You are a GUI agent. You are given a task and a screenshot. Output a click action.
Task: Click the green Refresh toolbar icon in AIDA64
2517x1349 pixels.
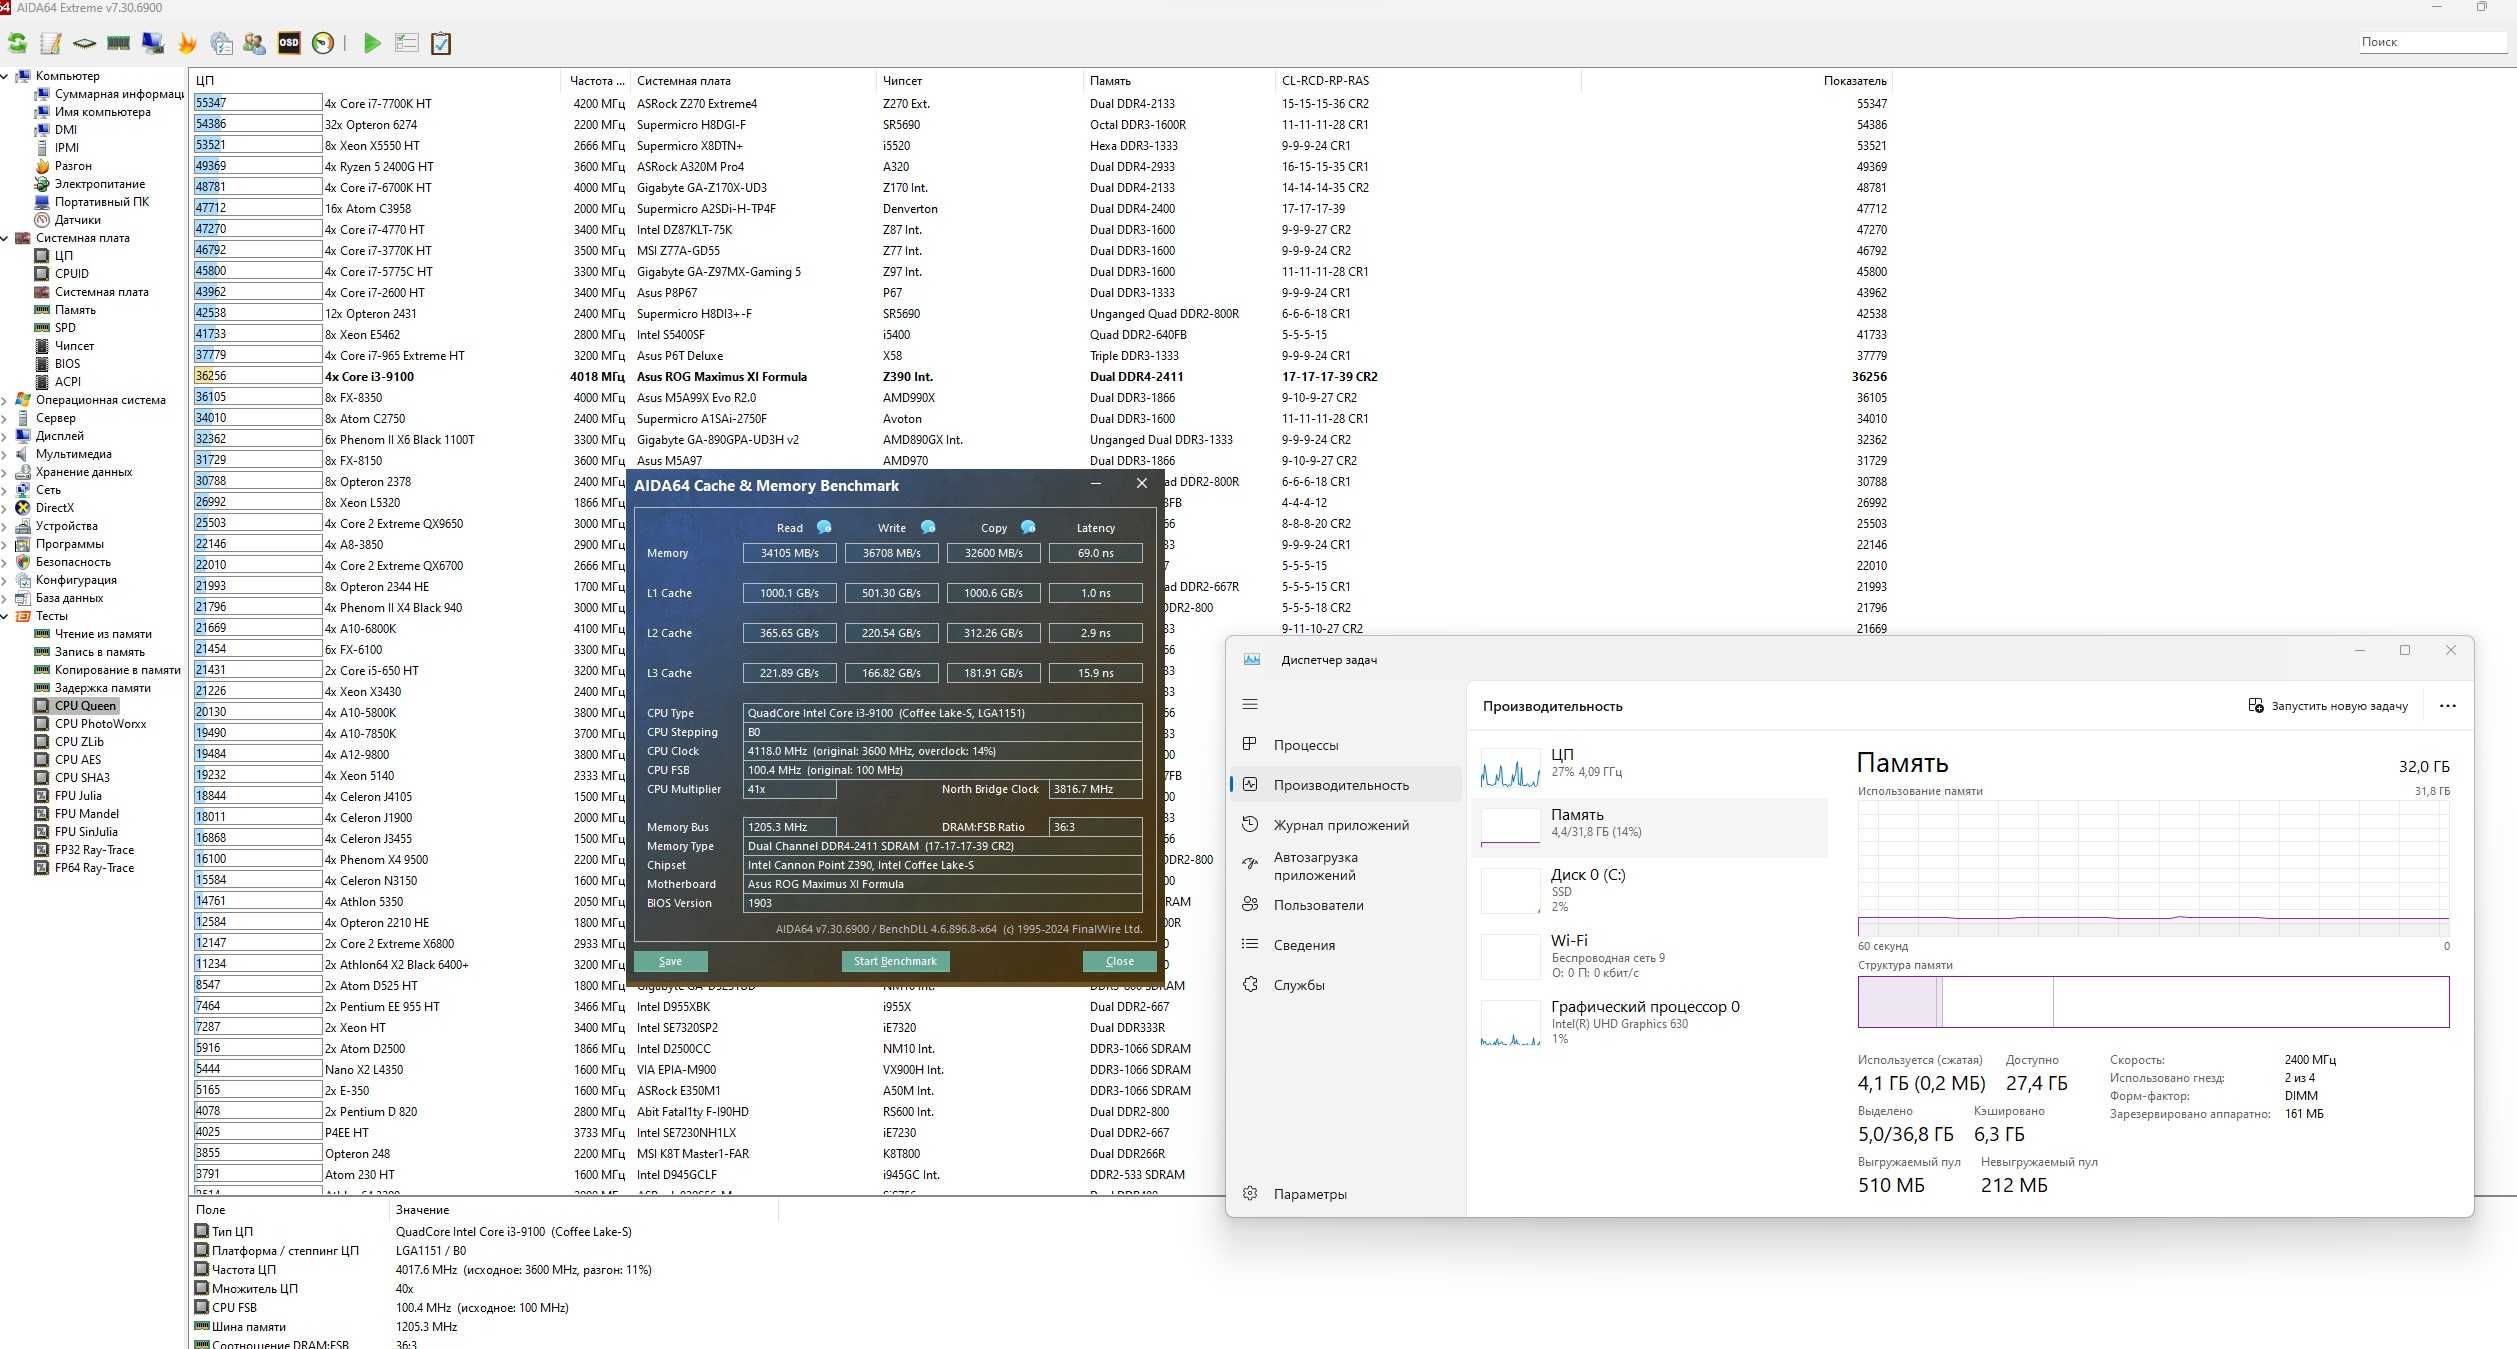click(x=17, y=43)
